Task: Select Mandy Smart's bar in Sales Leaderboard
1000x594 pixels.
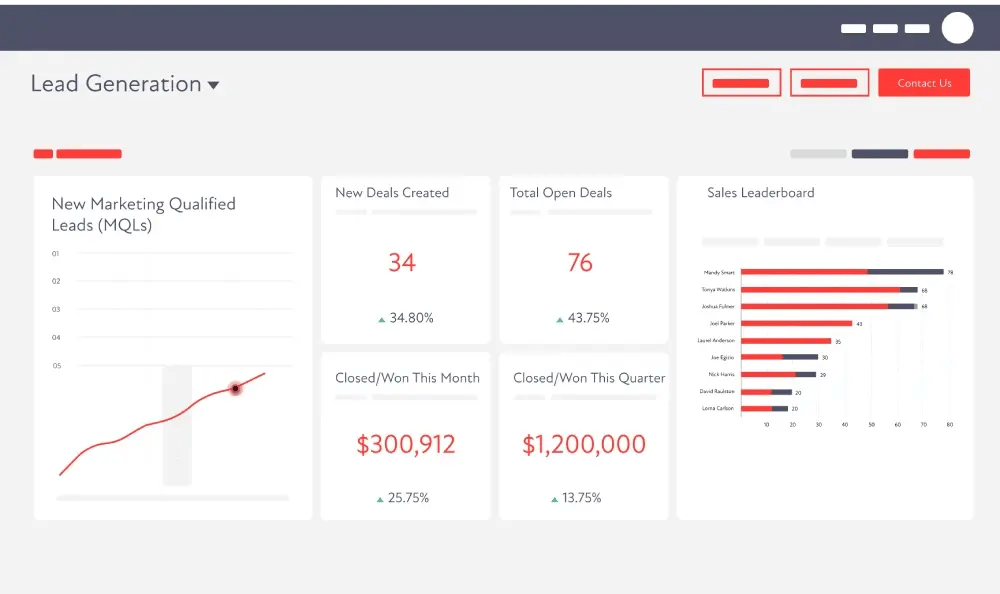Action: [842, 272]
